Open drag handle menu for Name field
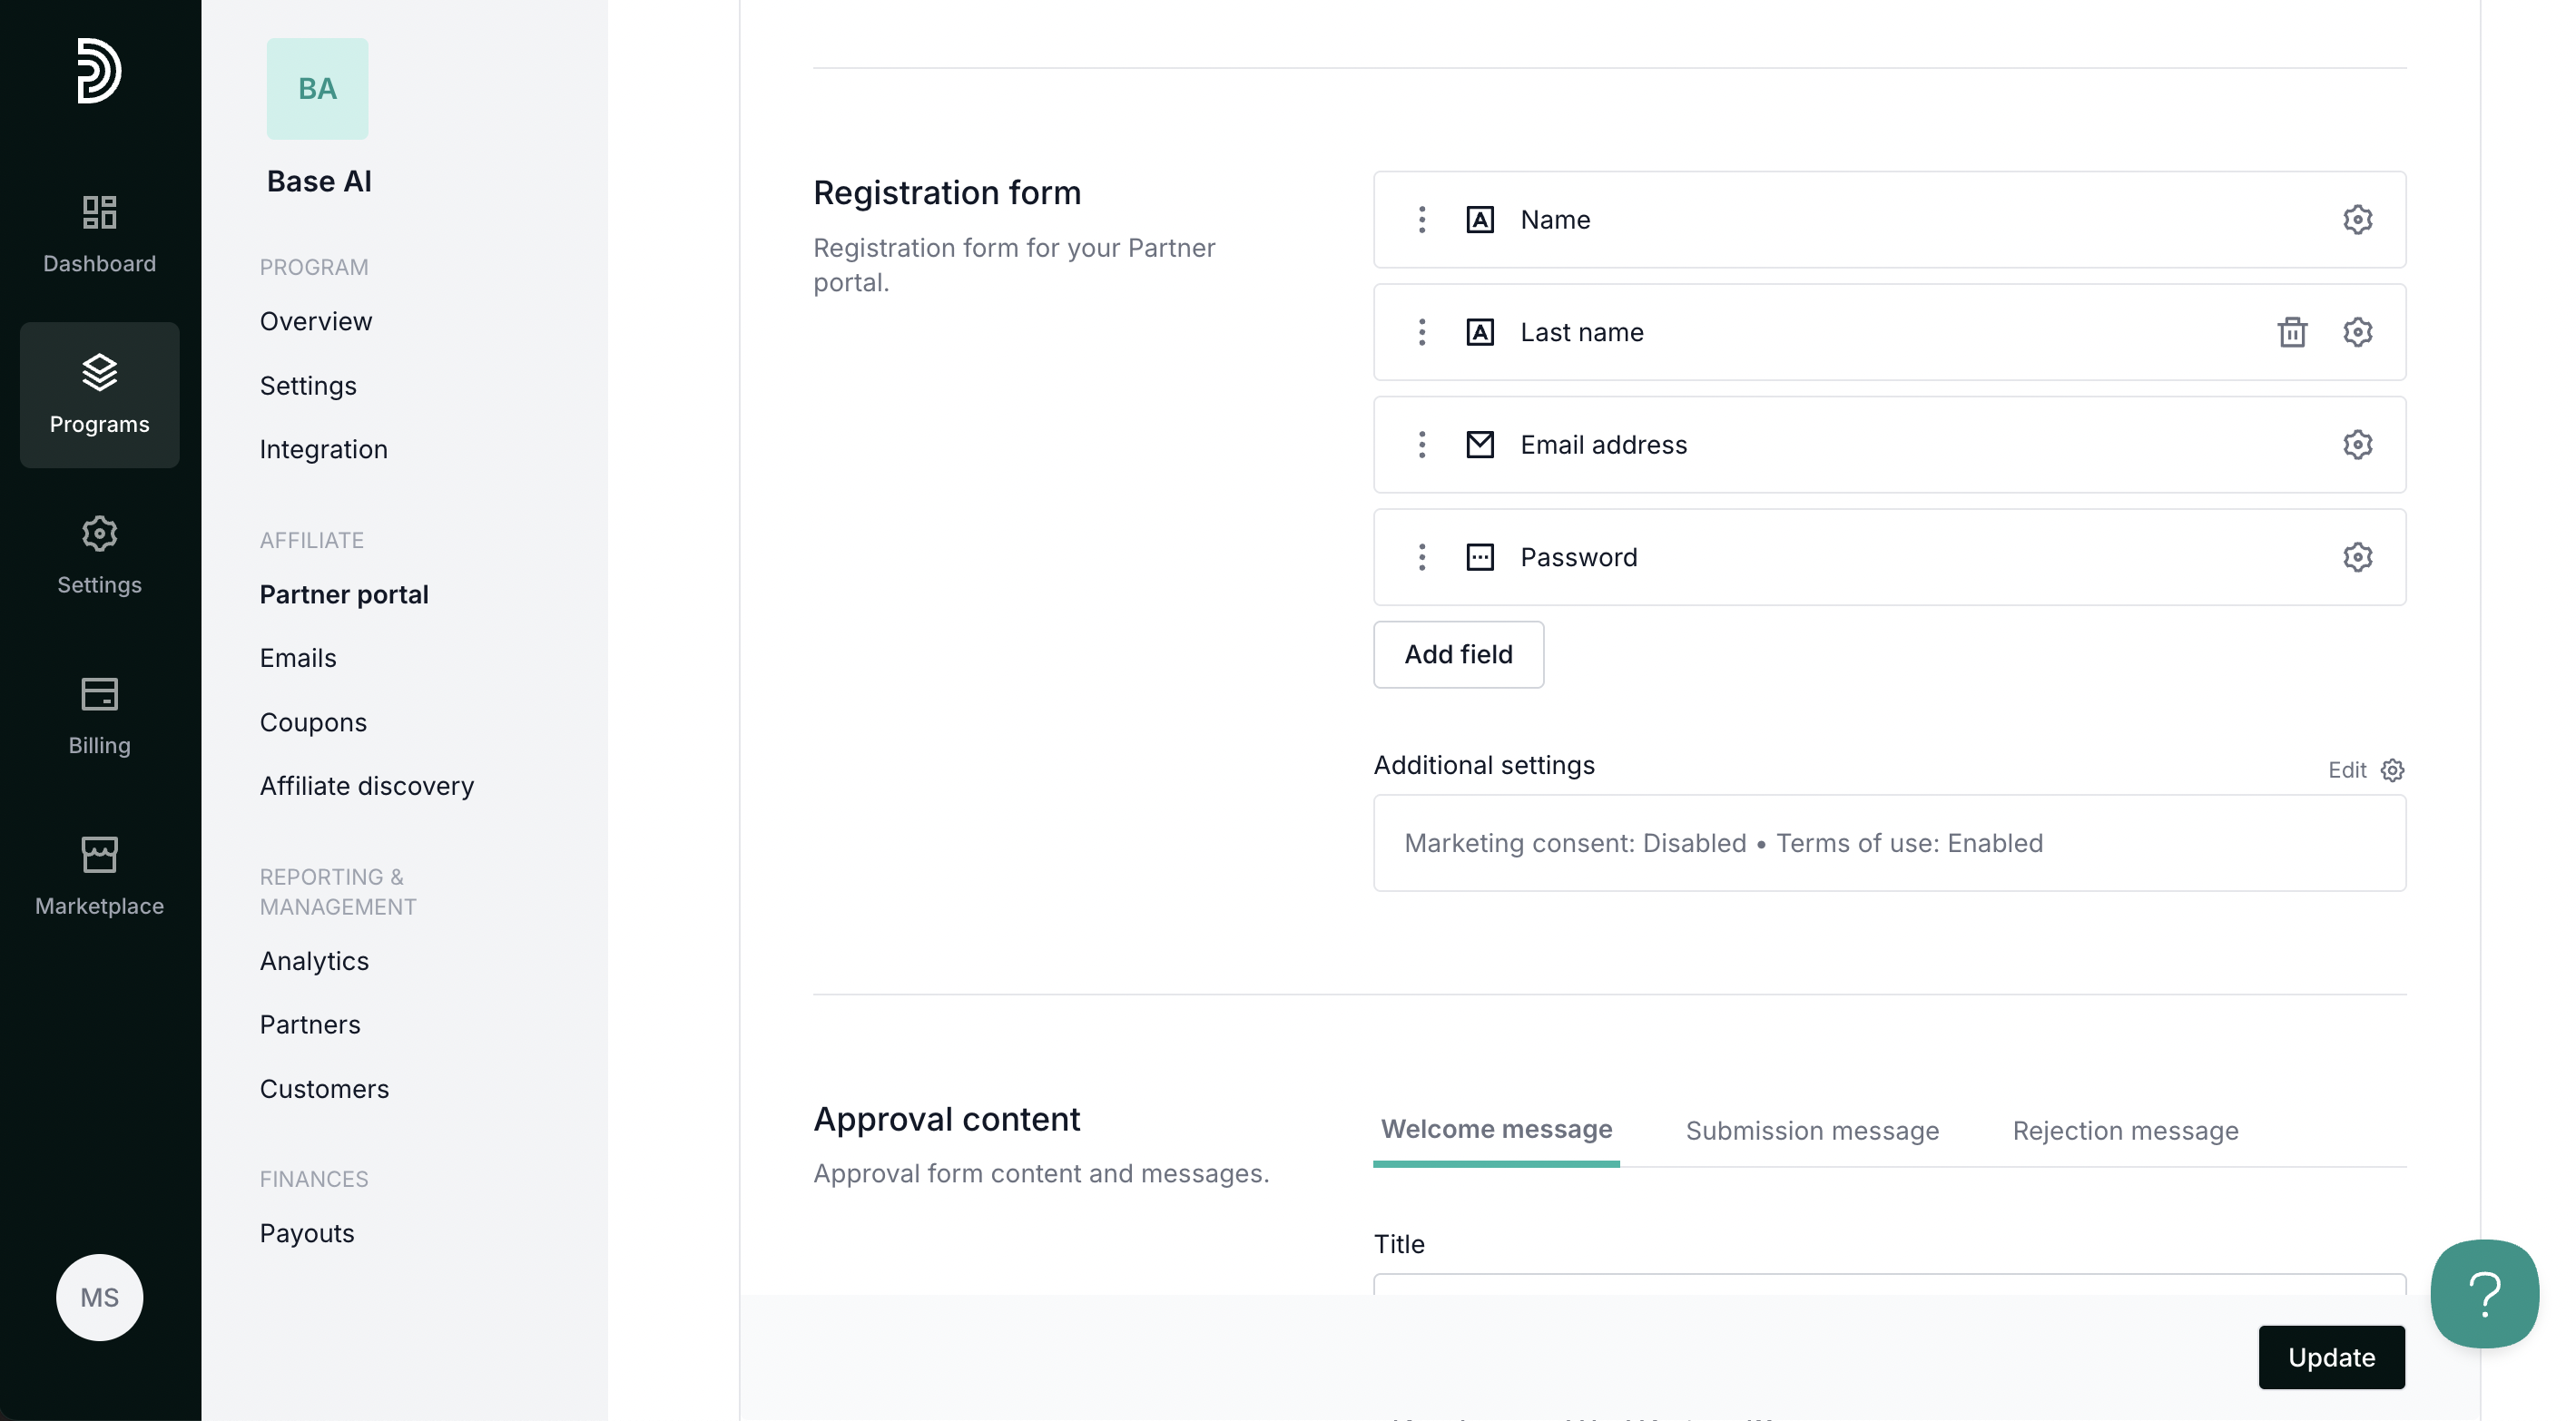Screen dimensions: 2576x1421 click(1421, 219)
